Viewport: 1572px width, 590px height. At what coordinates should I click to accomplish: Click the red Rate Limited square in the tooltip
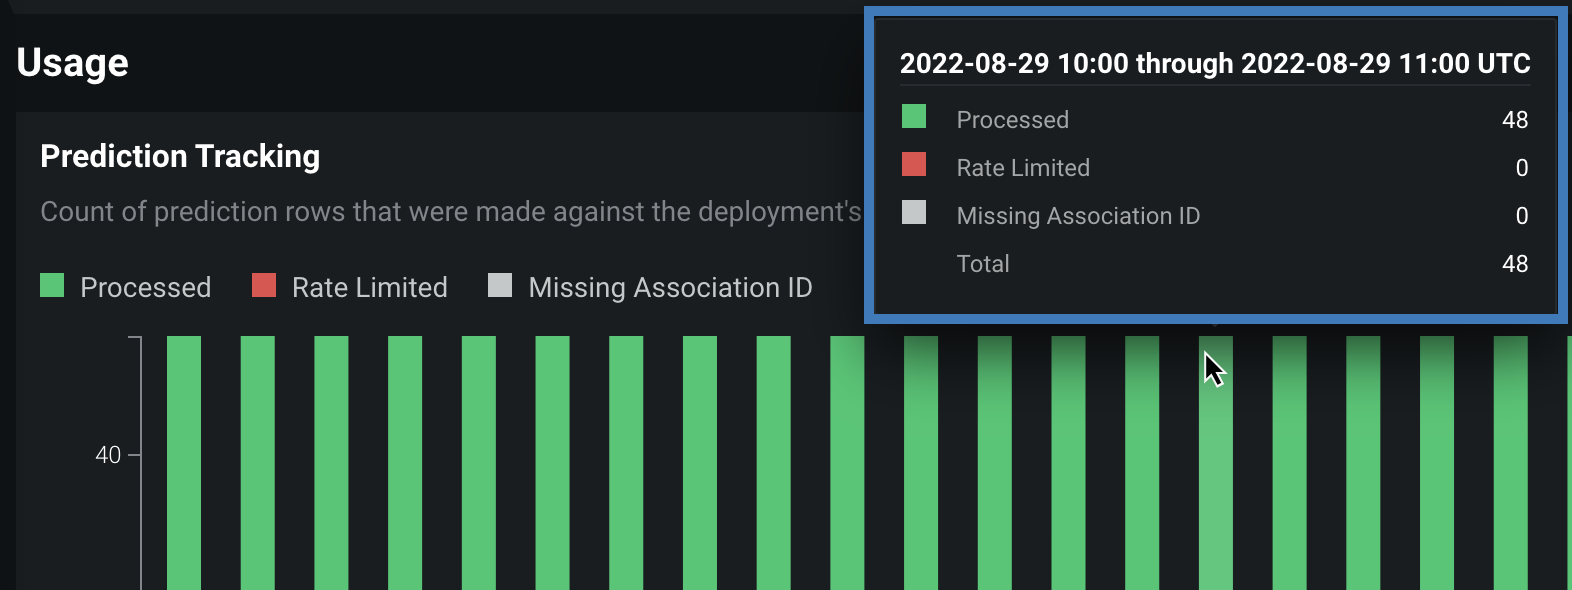point(914,165)
